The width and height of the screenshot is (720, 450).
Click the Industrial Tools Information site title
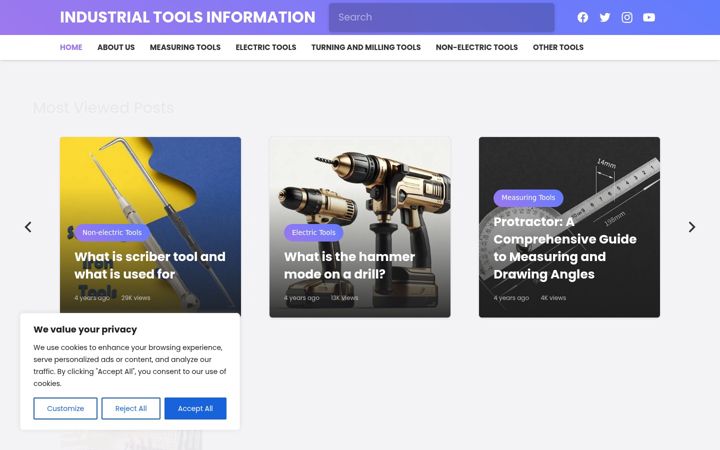187,17
